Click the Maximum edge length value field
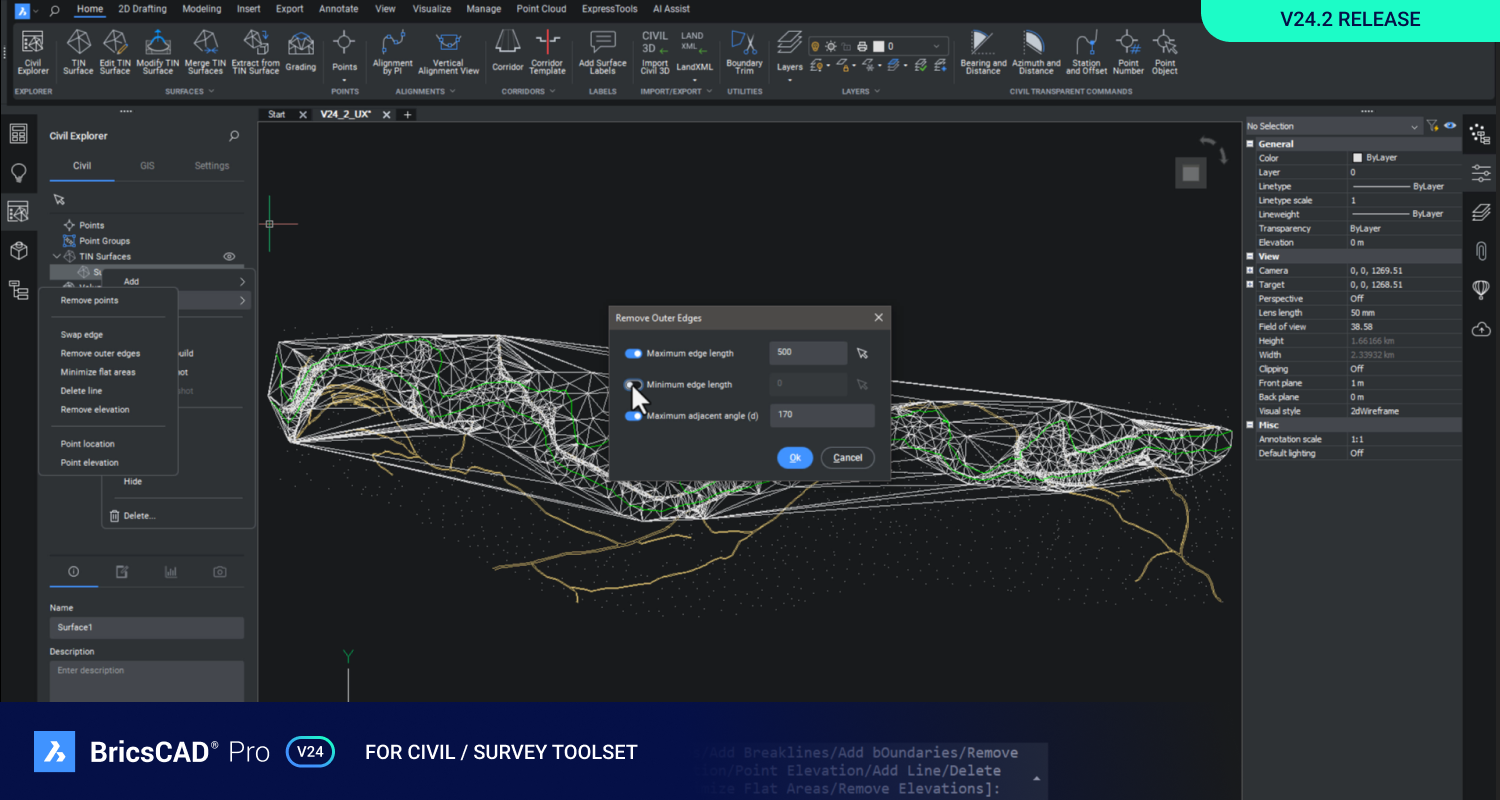 click(808, 353)
